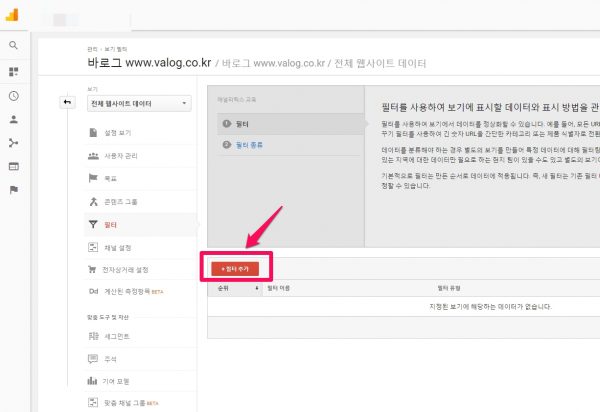Select step 1 필터 in education panel

289,124
